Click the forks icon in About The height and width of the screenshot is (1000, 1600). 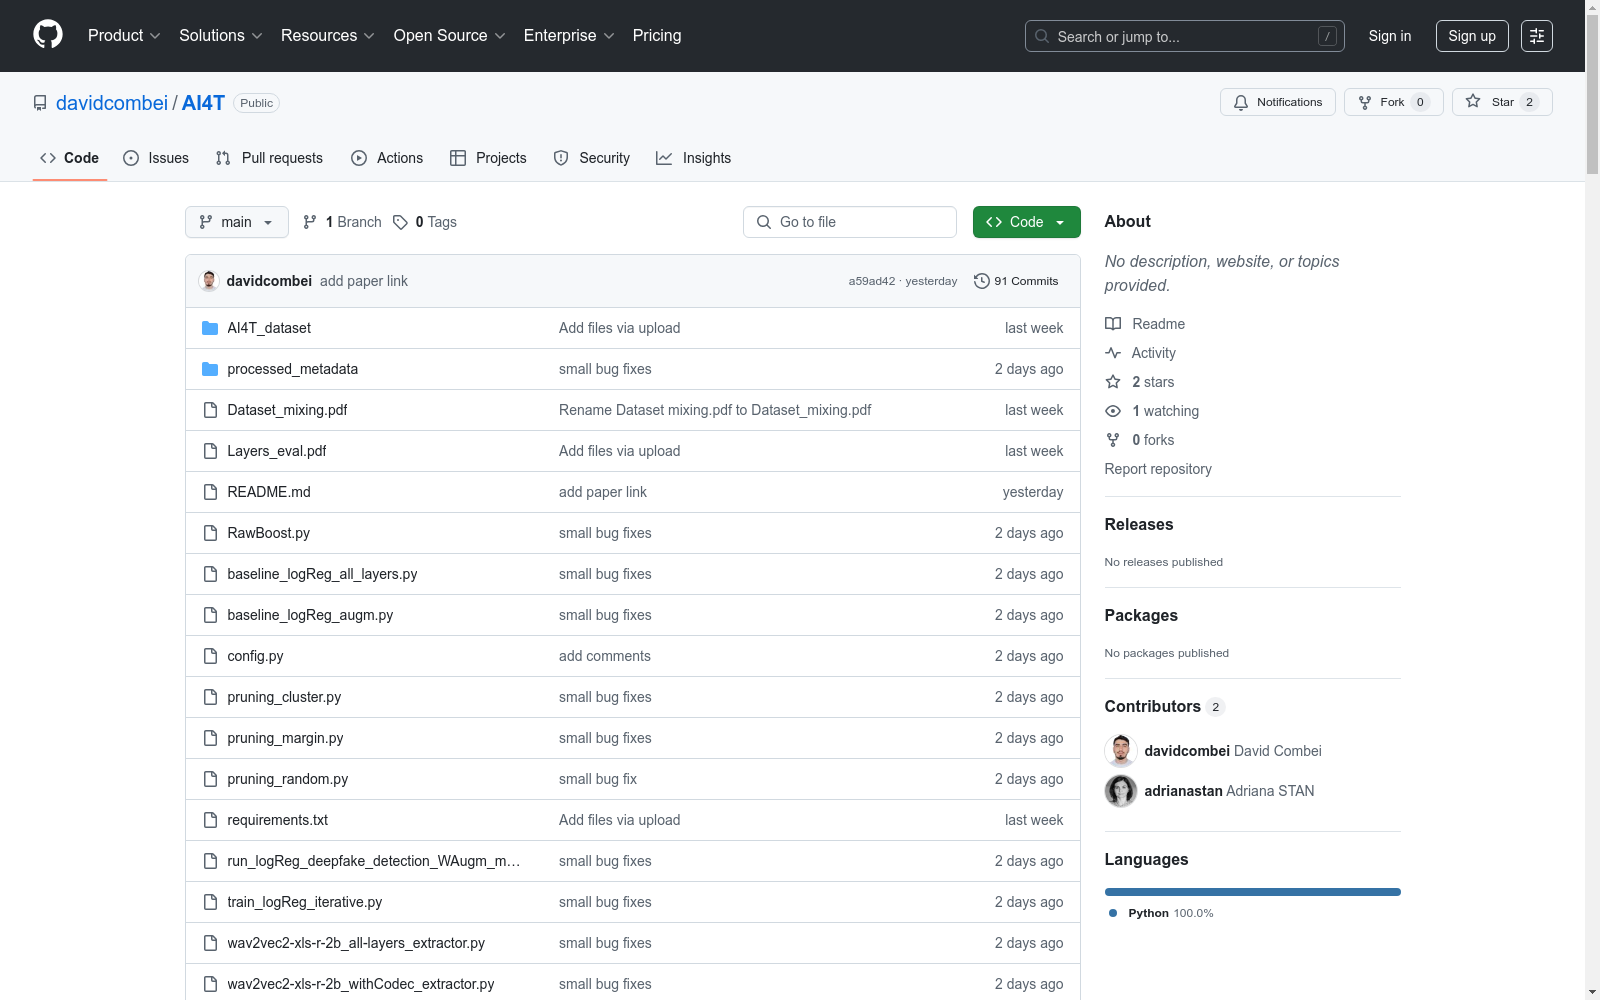tap(1113, 440)
